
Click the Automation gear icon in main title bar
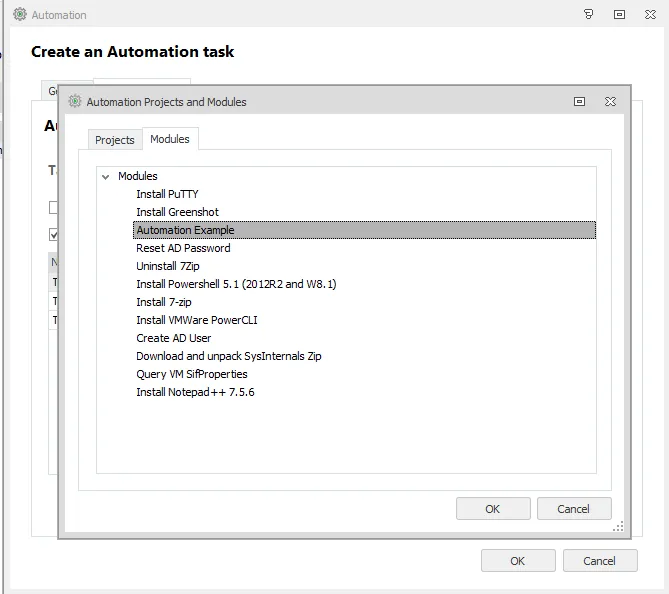coord(19,15)
